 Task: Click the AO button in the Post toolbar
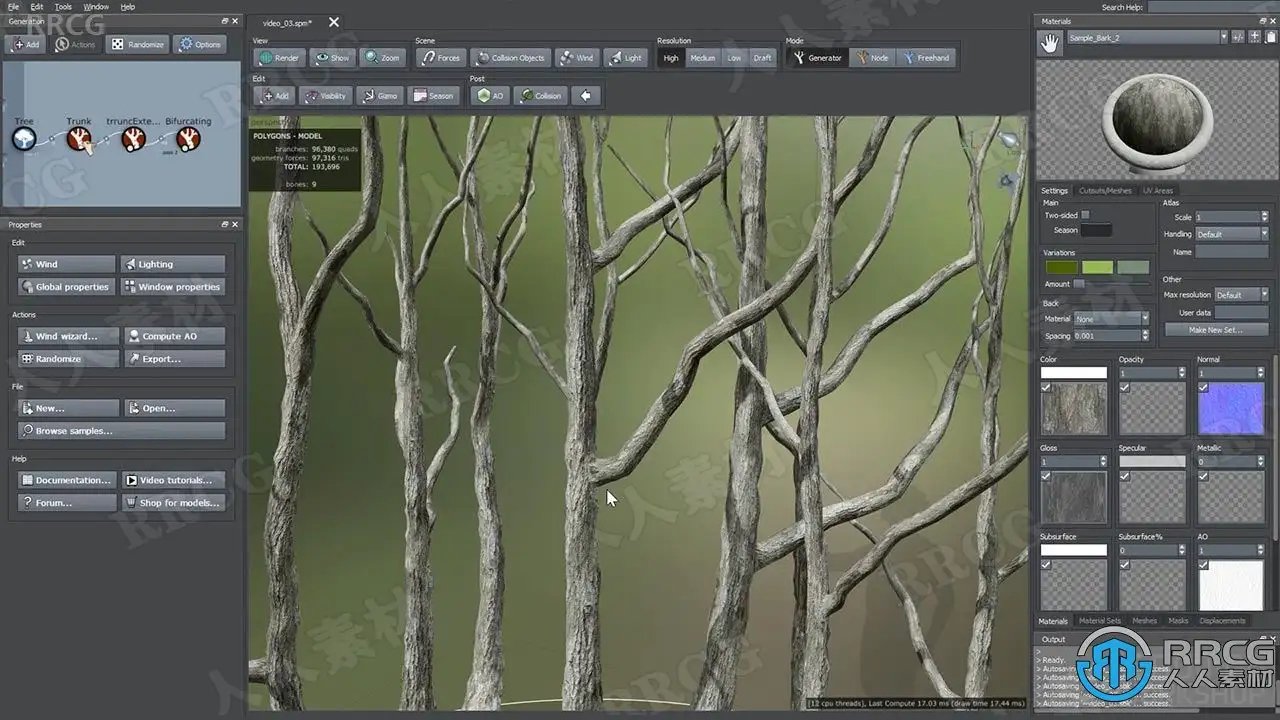[x=490, y=96]
